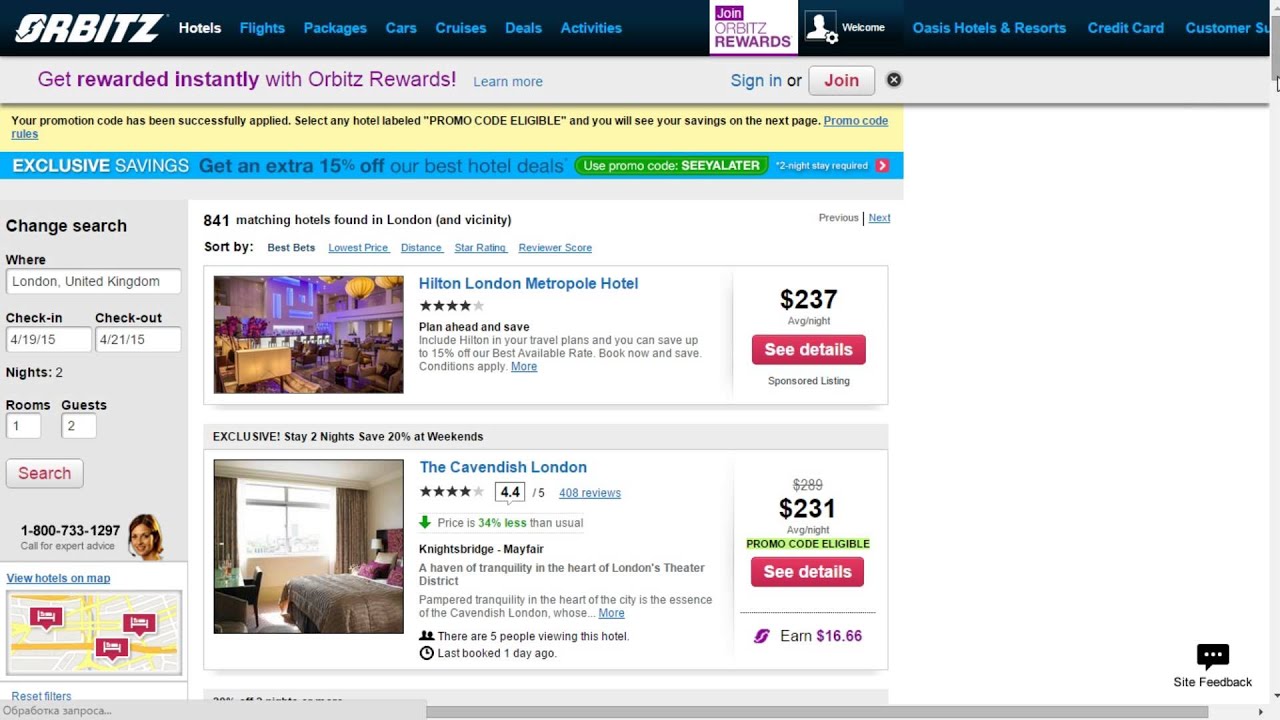Open the Site Feedback chat icon
This screenshot has width=1280, height=720.
coord(1212,657)
